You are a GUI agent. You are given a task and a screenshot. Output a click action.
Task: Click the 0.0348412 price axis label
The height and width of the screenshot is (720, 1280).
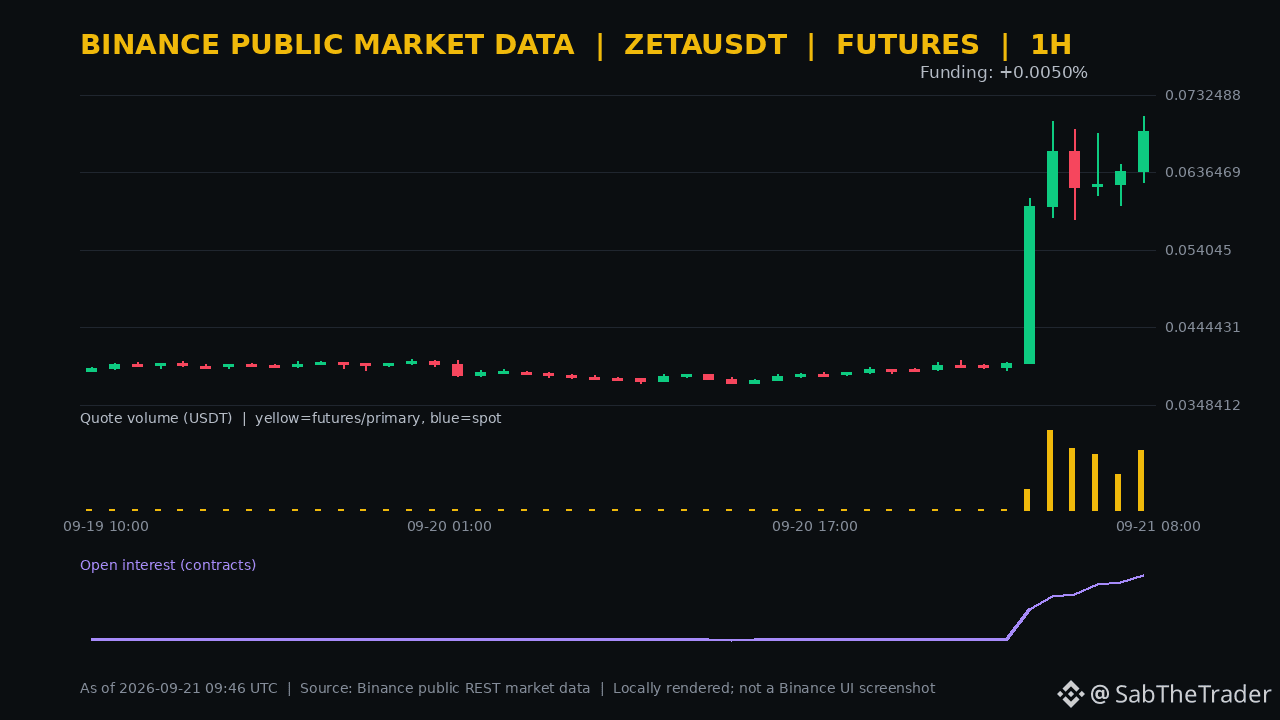point(1203,405)
